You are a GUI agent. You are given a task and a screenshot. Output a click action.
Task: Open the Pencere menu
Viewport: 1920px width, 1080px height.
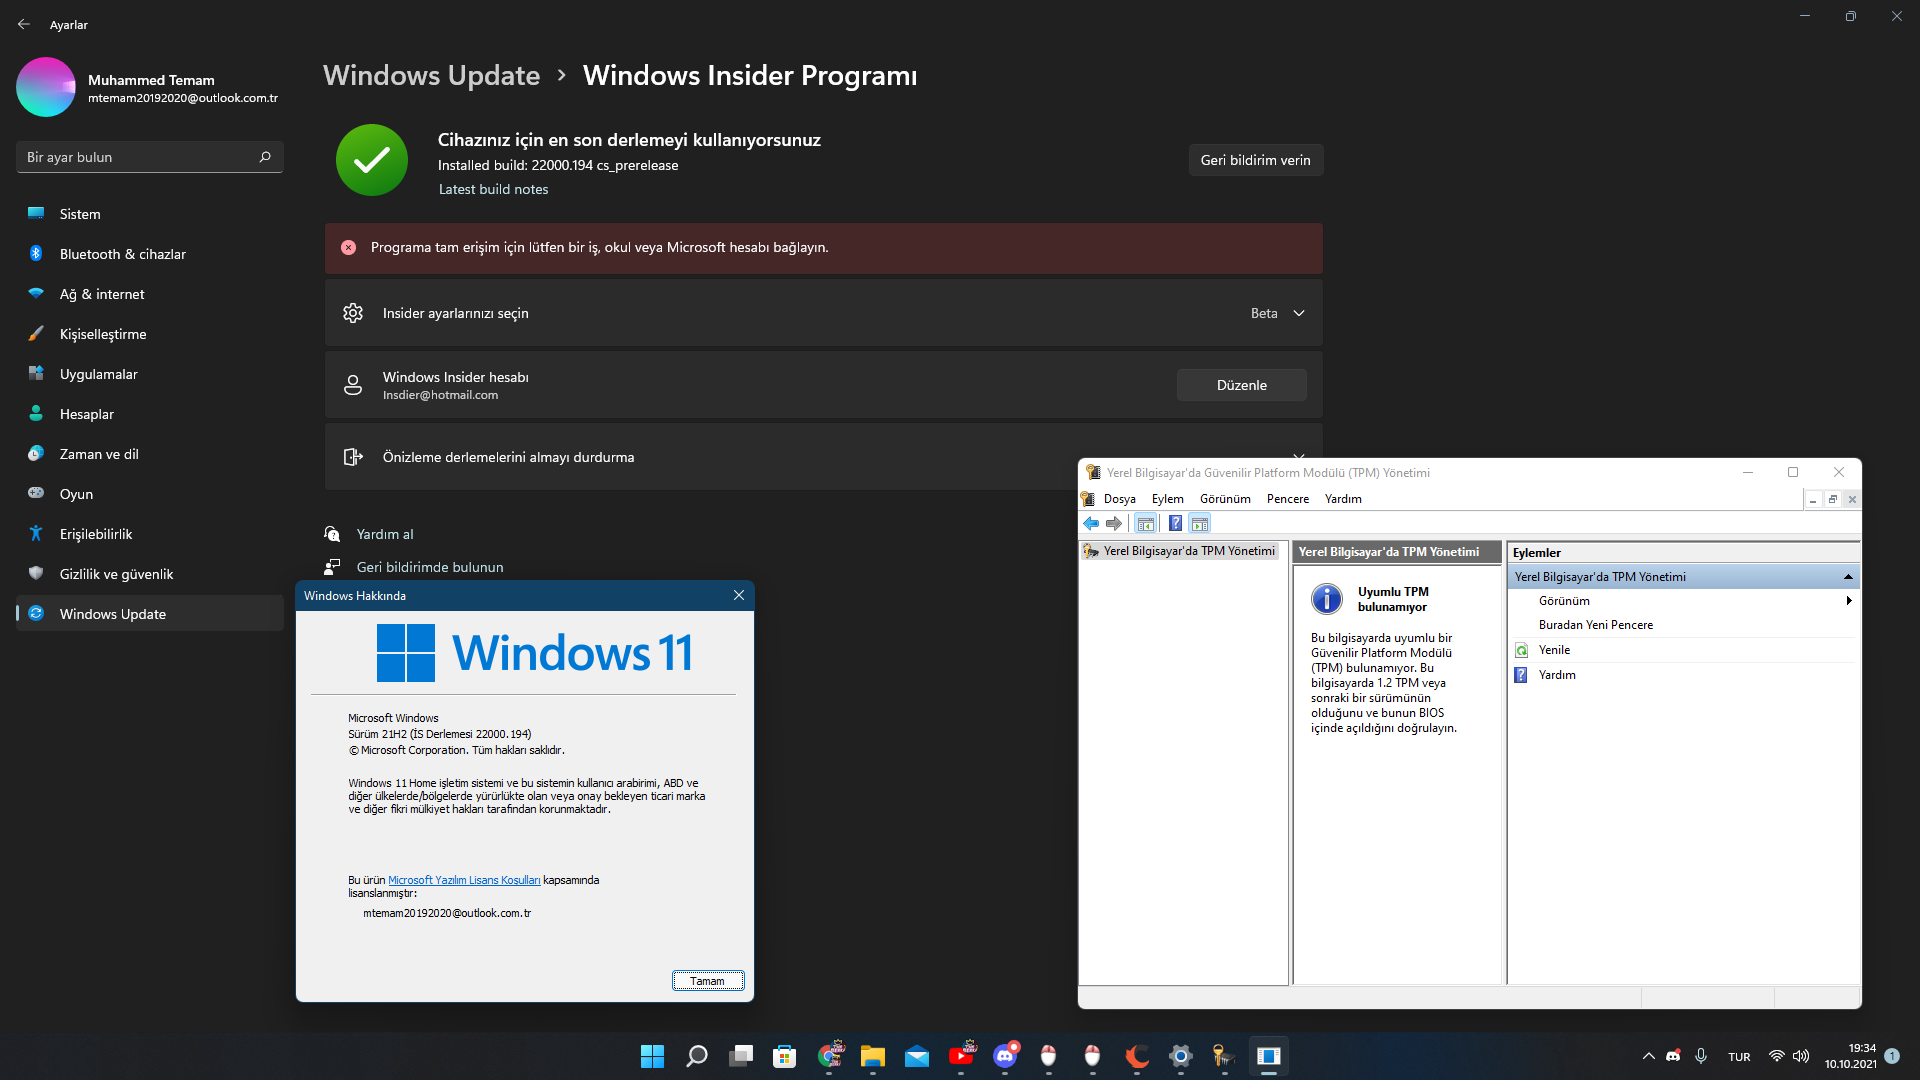point(1287,499)
